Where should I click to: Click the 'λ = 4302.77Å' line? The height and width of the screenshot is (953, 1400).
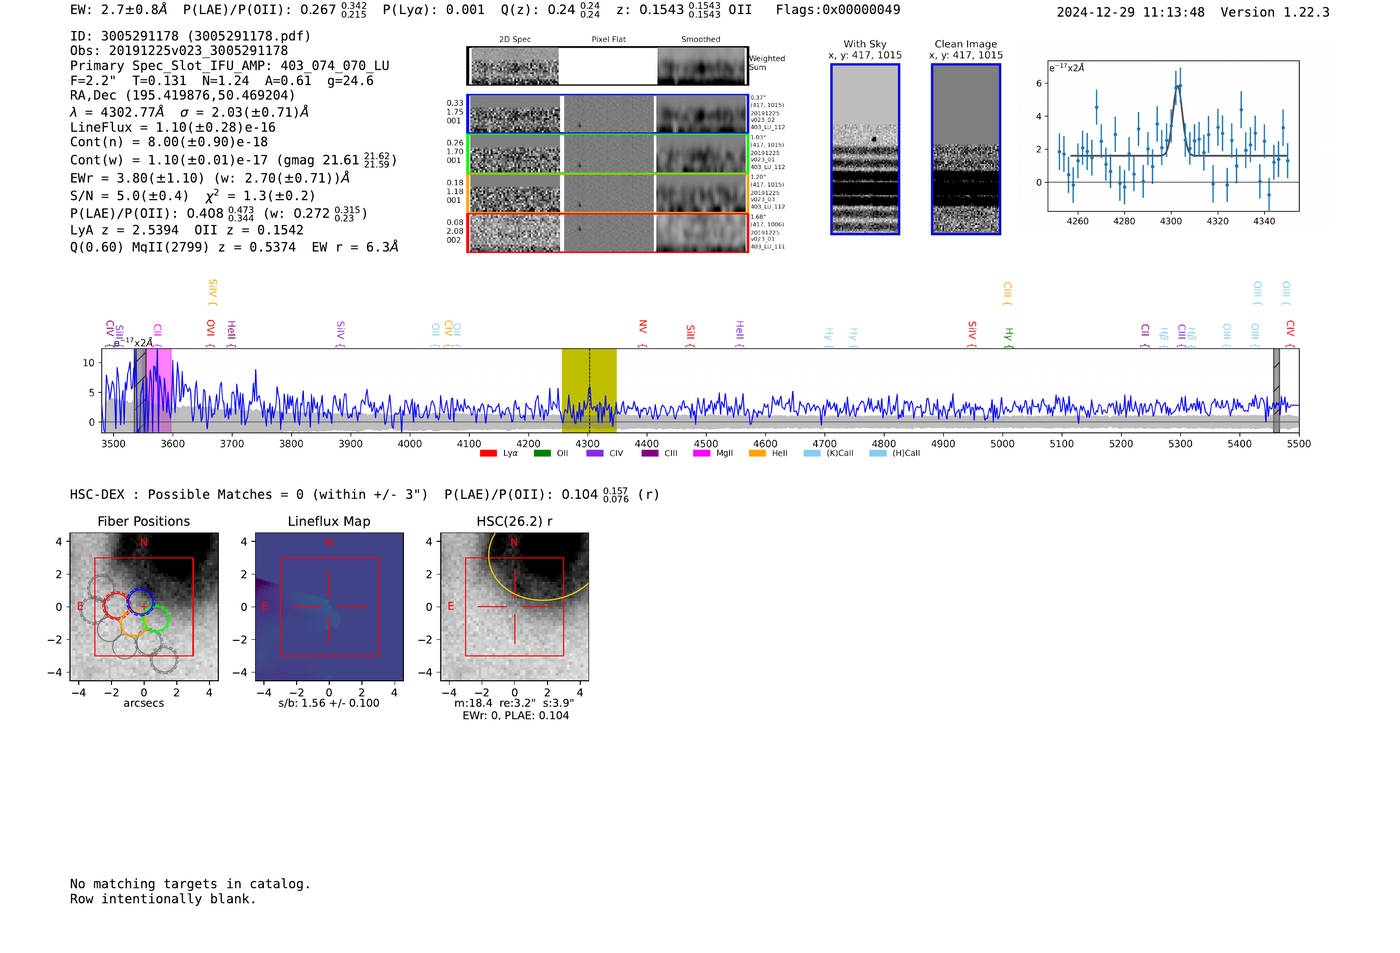pos(190,112)
